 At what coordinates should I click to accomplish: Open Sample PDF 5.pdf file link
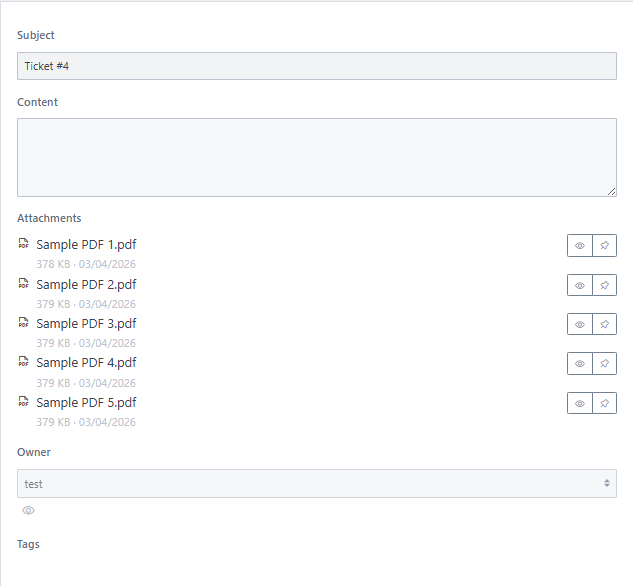point(86,403)
